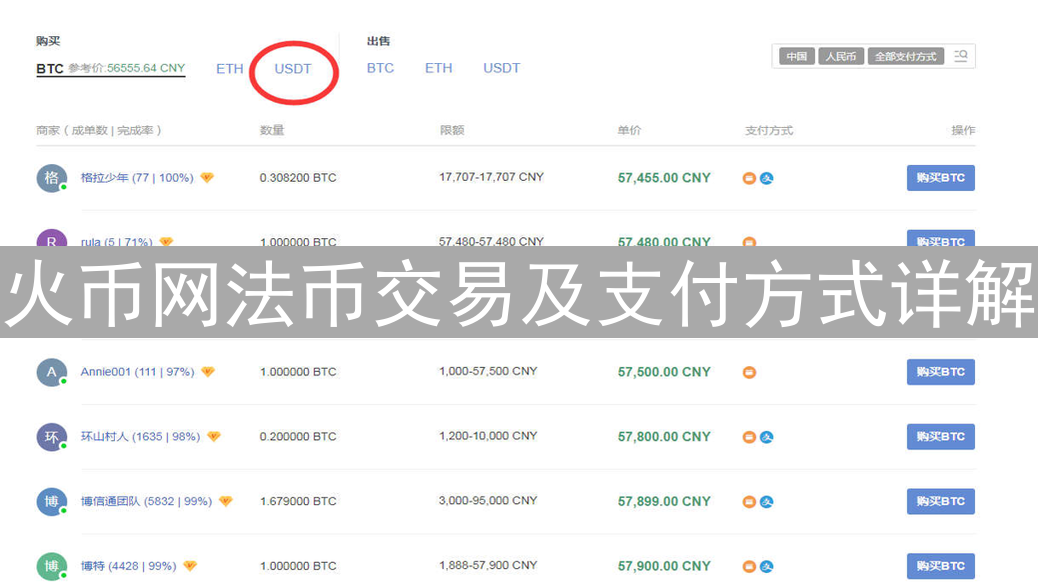Click 购买BTC in the 博信通团队 row
The image size is (1038, 584).
pyautogui.click(x=941, y=502)
